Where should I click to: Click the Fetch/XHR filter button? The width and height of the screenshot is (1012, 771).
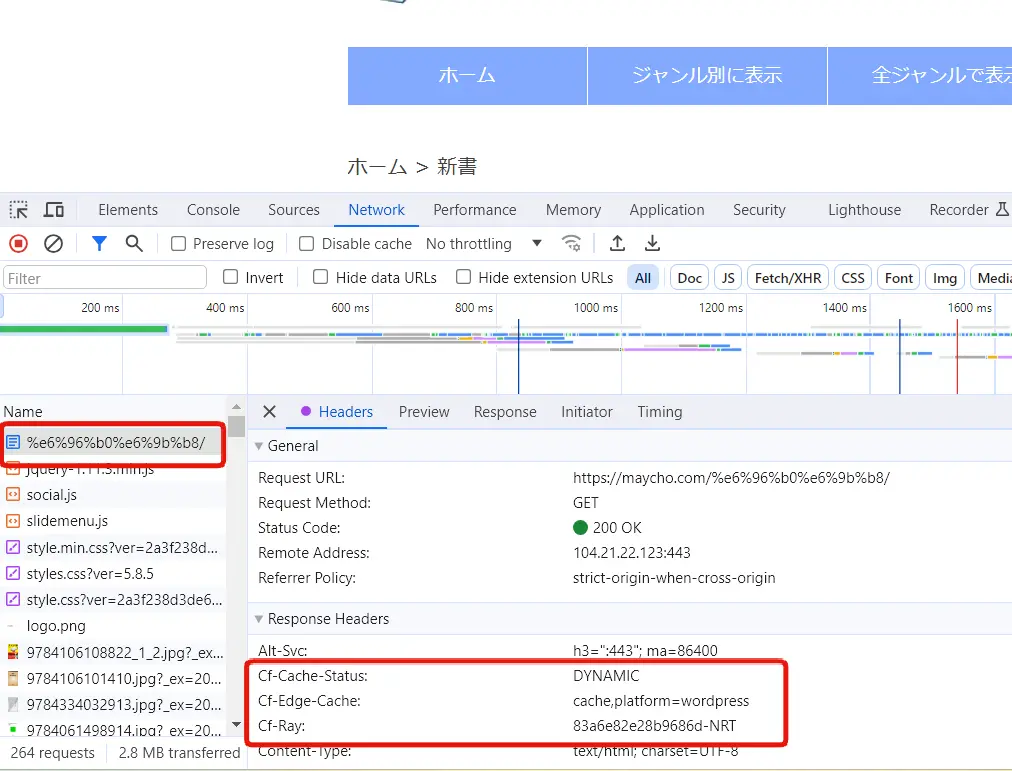(x=788, y=278)
